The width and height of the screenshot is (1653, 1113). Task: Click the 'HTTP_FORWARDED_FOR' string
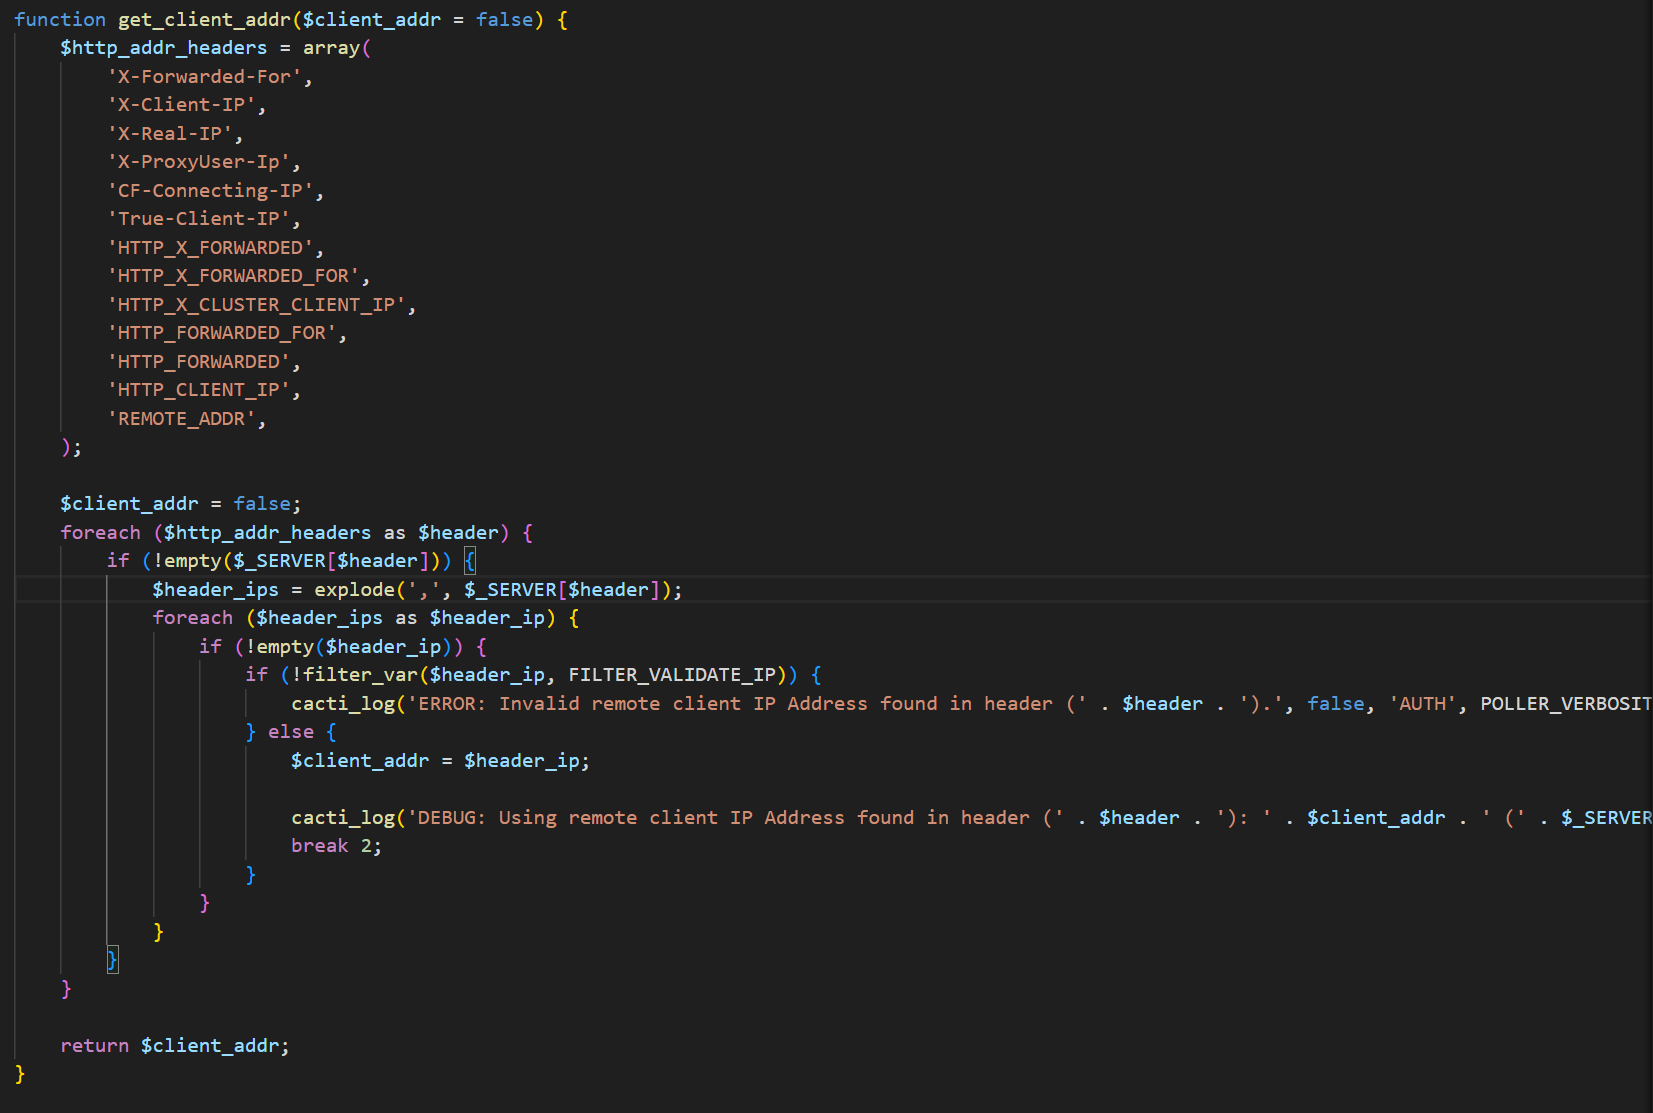(222, 333)
